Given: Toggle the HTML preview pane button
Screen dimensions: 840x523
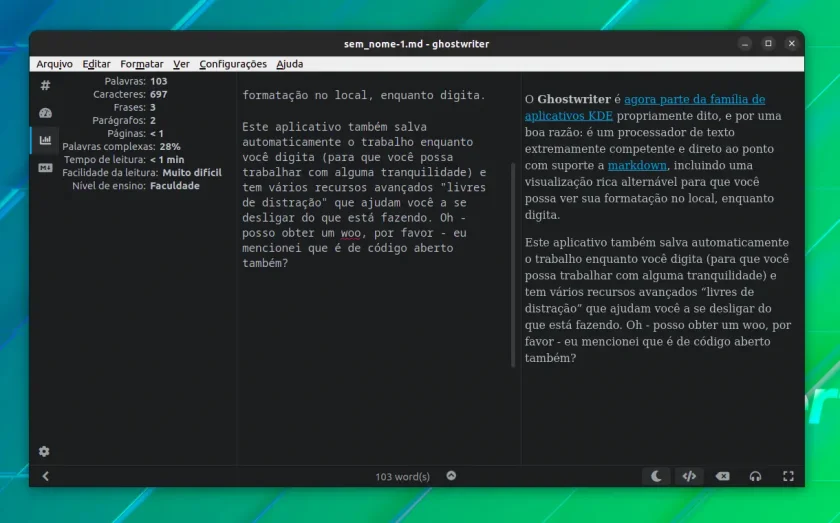Looking at the screenshot, I should (689, 476).
